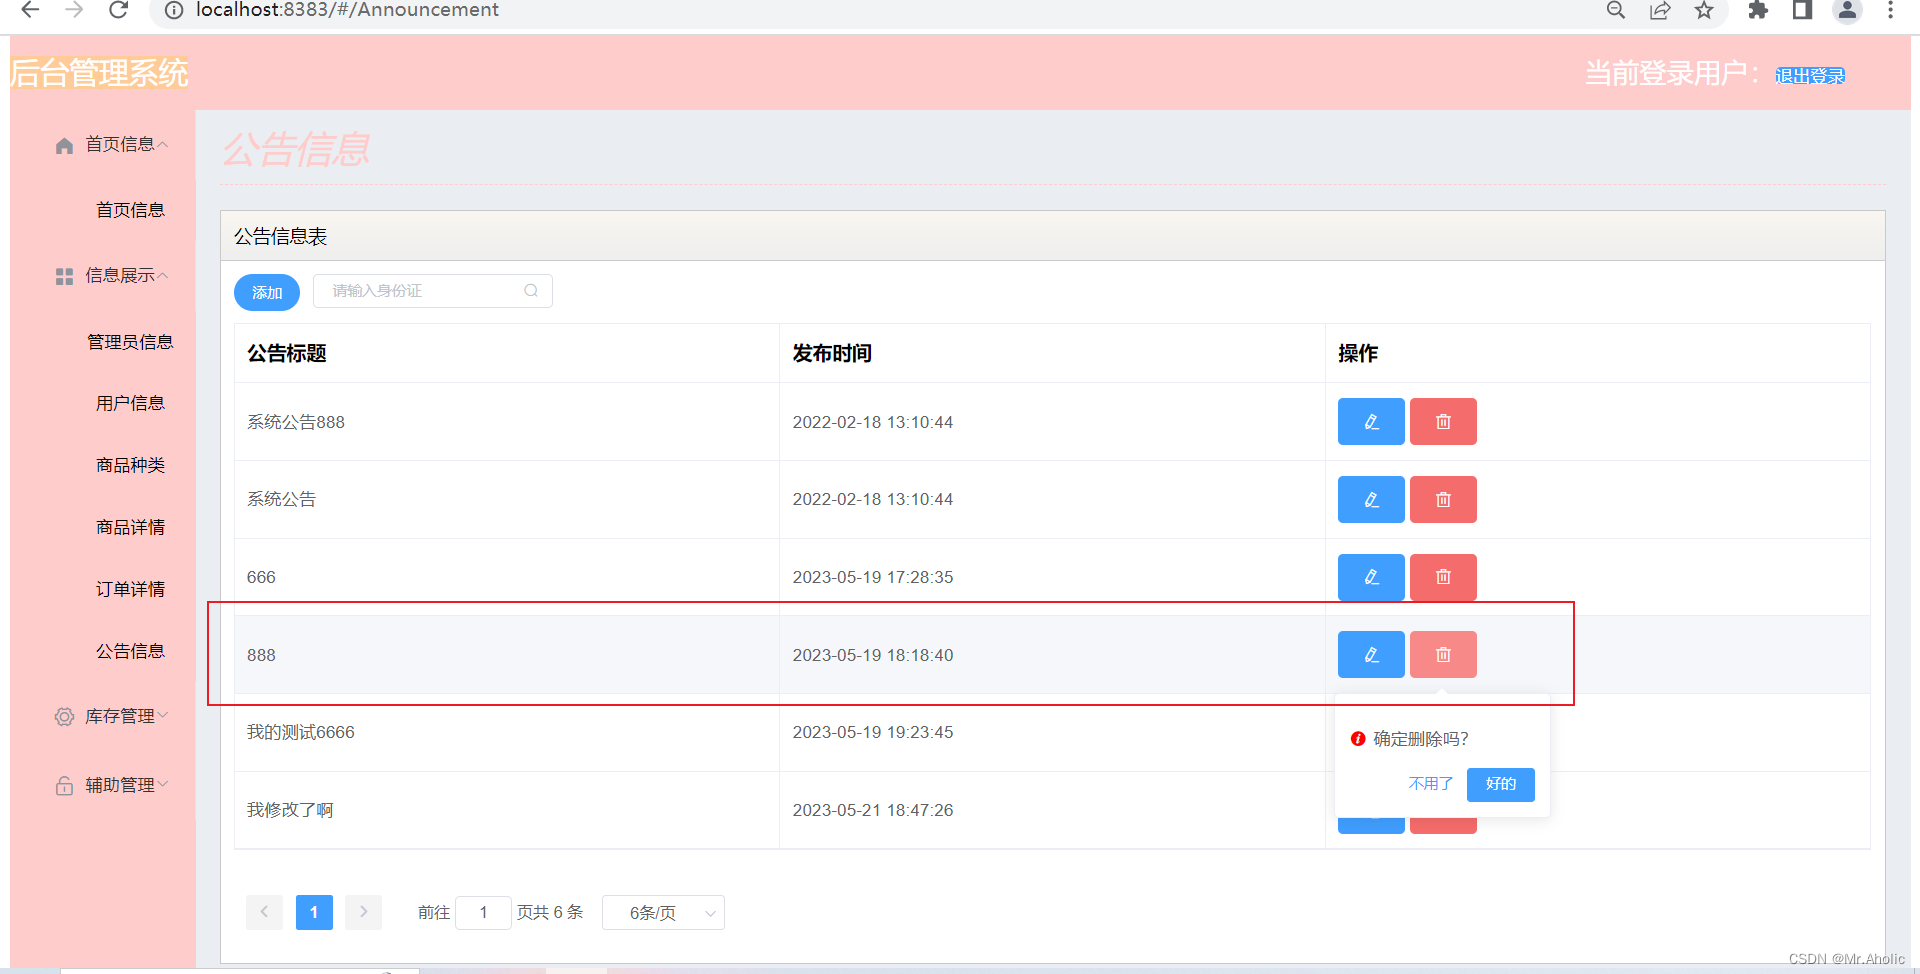Image resolution: width=1920 pixels, height=974 pixels.
Task: Click gear icon beside 库存管理
Action: click(64, 717)
